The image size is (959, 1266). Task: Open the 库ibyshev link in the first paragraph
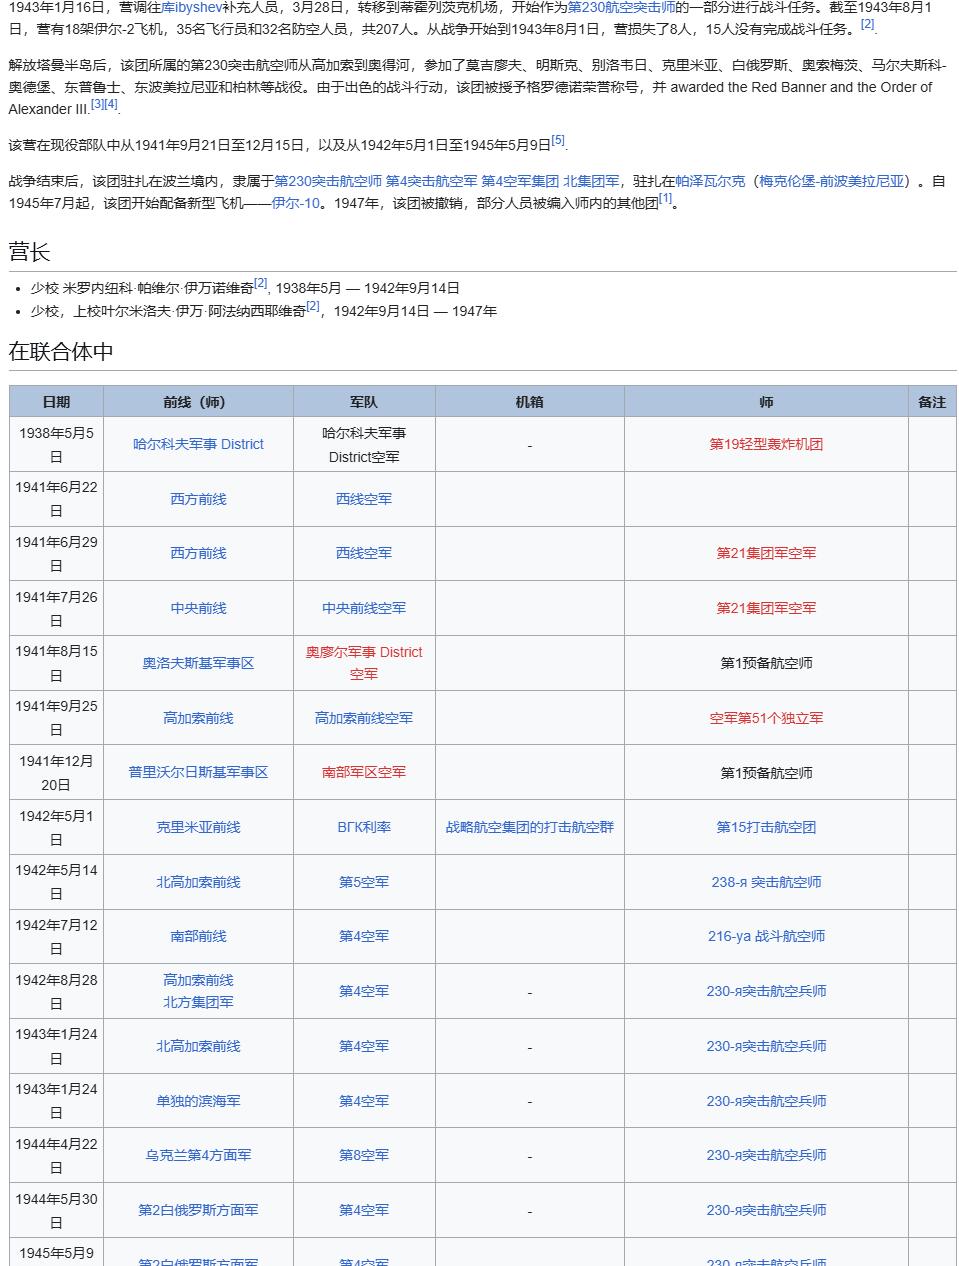click(191, 6)
